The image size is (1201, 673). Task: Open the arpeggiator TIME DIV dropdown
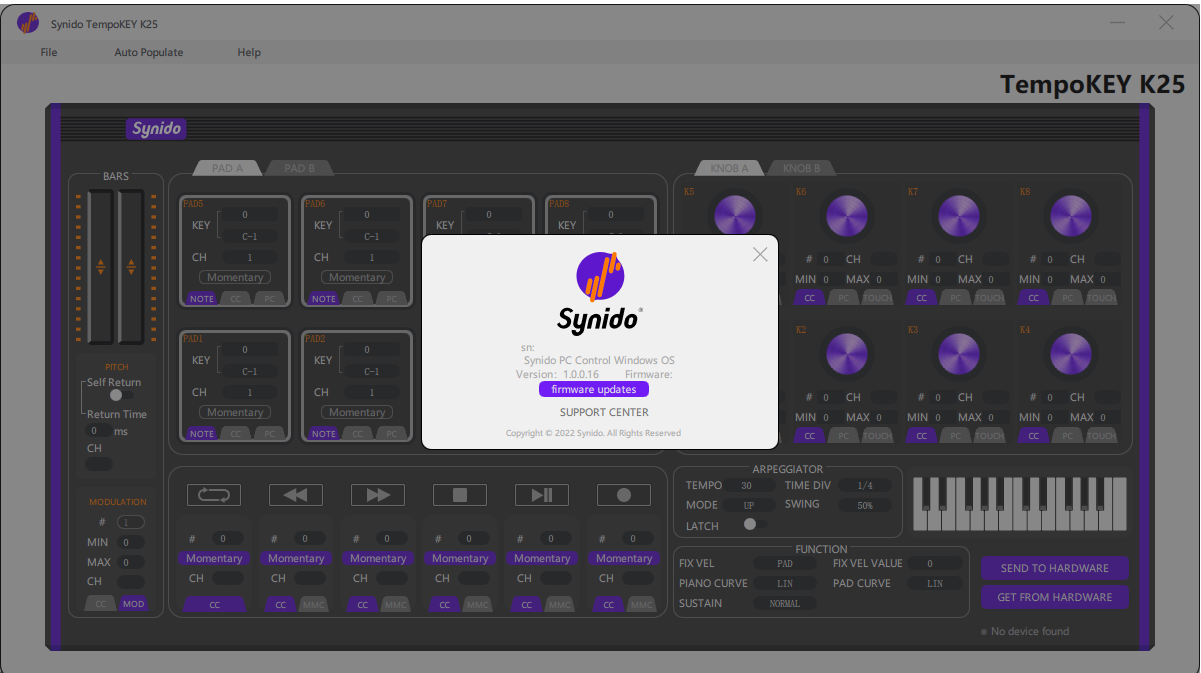(x=864, y=485)
